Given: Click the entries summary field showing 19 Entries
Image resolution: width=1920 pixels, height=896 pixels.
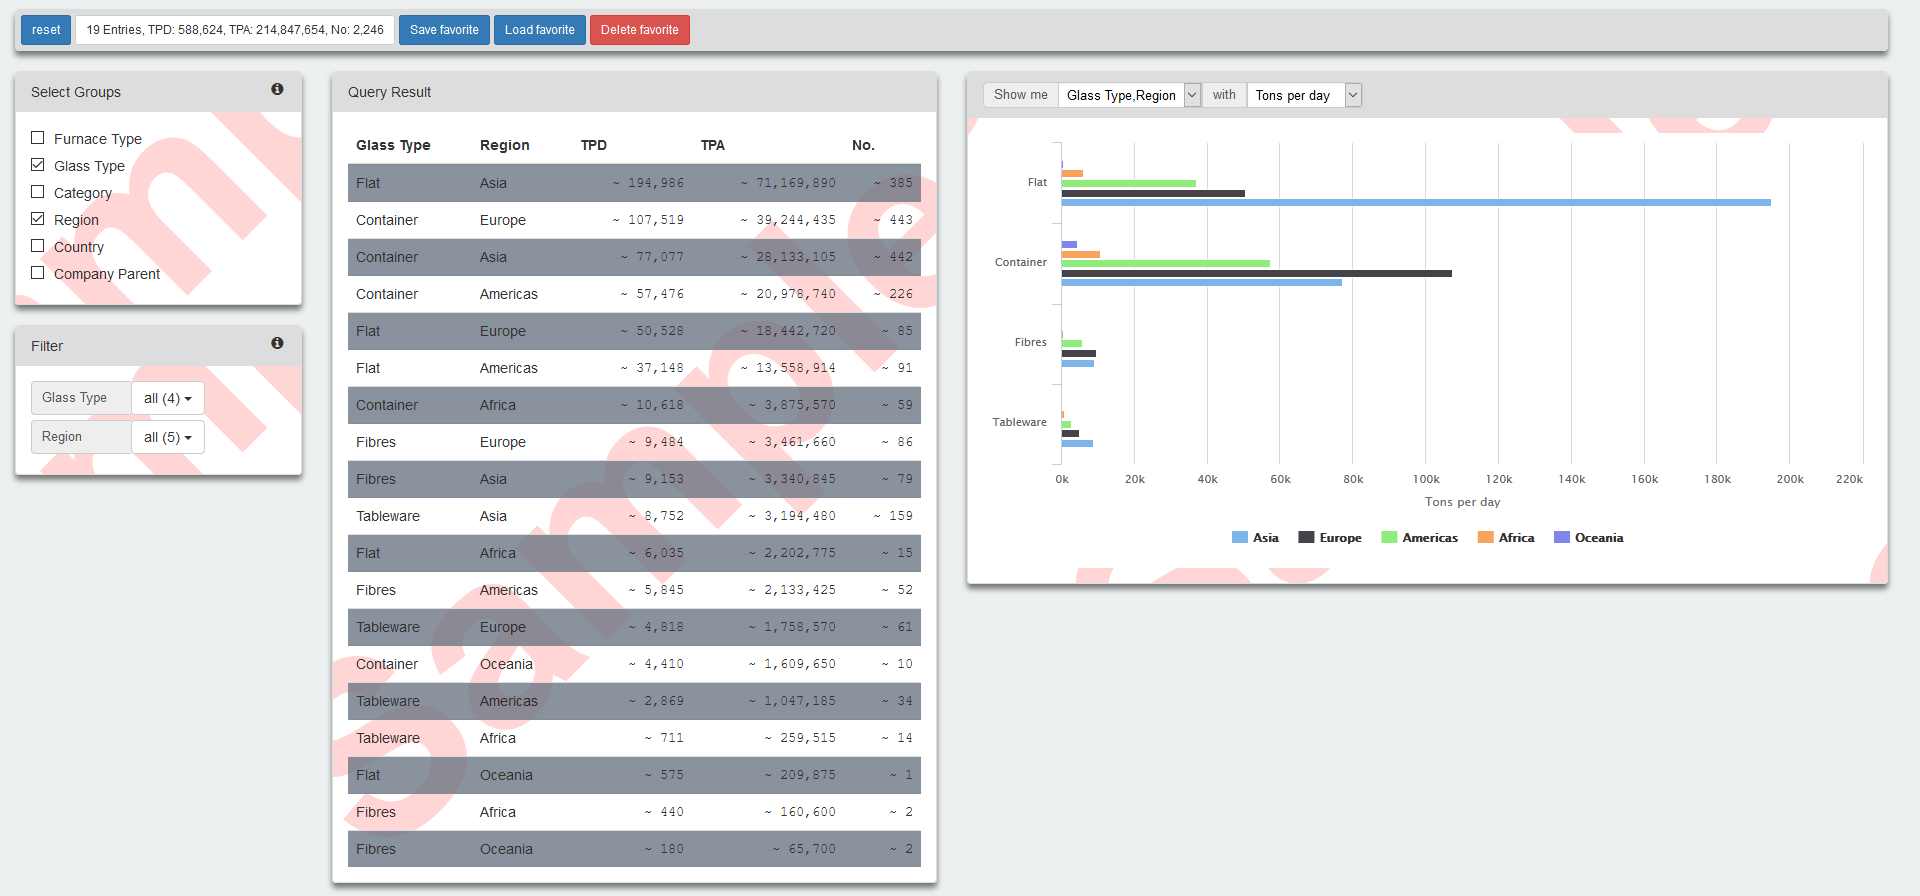Looking at the screenshot, I should pos(235,30).
